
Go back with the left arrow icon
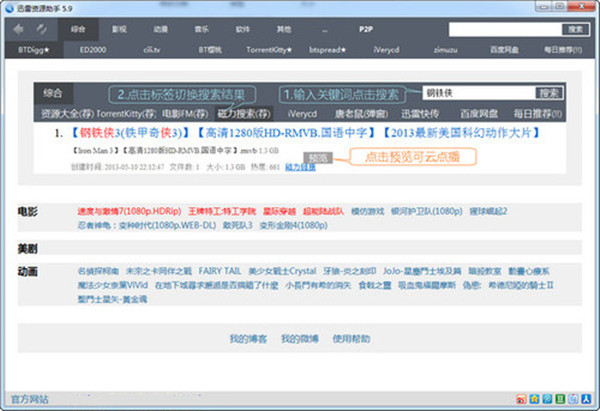[x=18, y=29]
